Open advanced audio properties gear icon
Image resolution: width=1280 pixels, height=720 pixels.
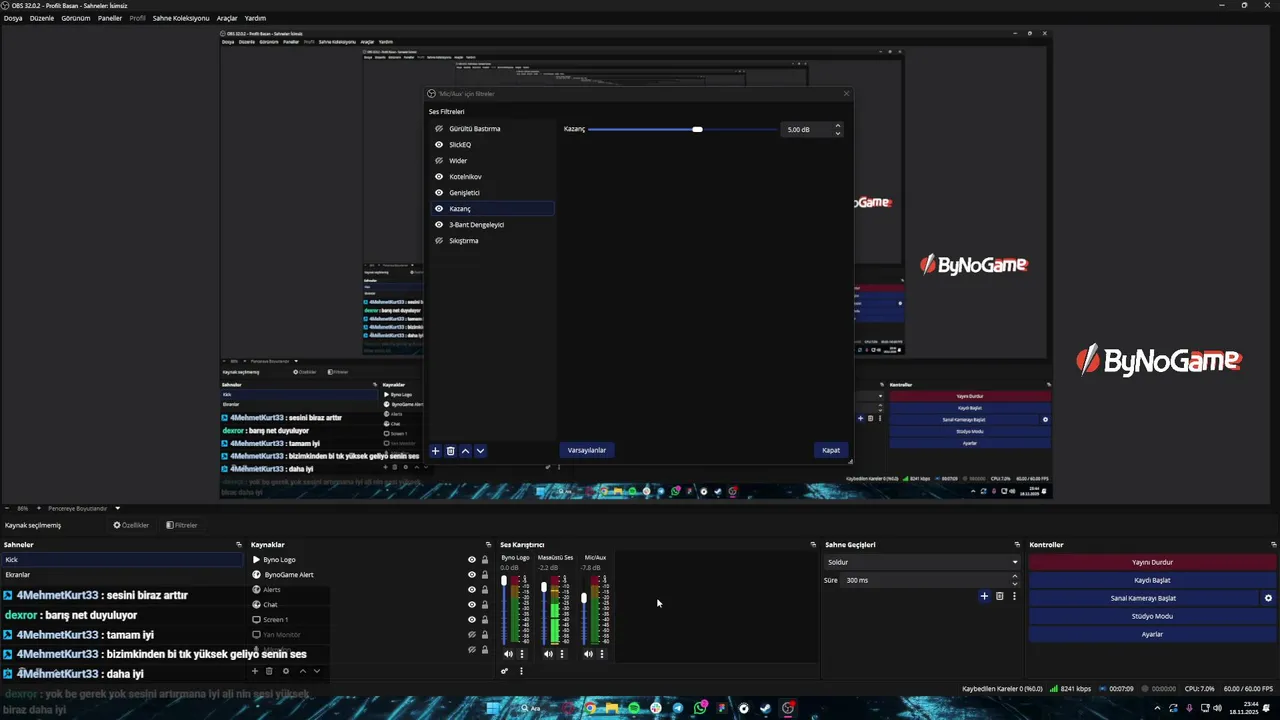pyautogui.click(x=504, y=671)
